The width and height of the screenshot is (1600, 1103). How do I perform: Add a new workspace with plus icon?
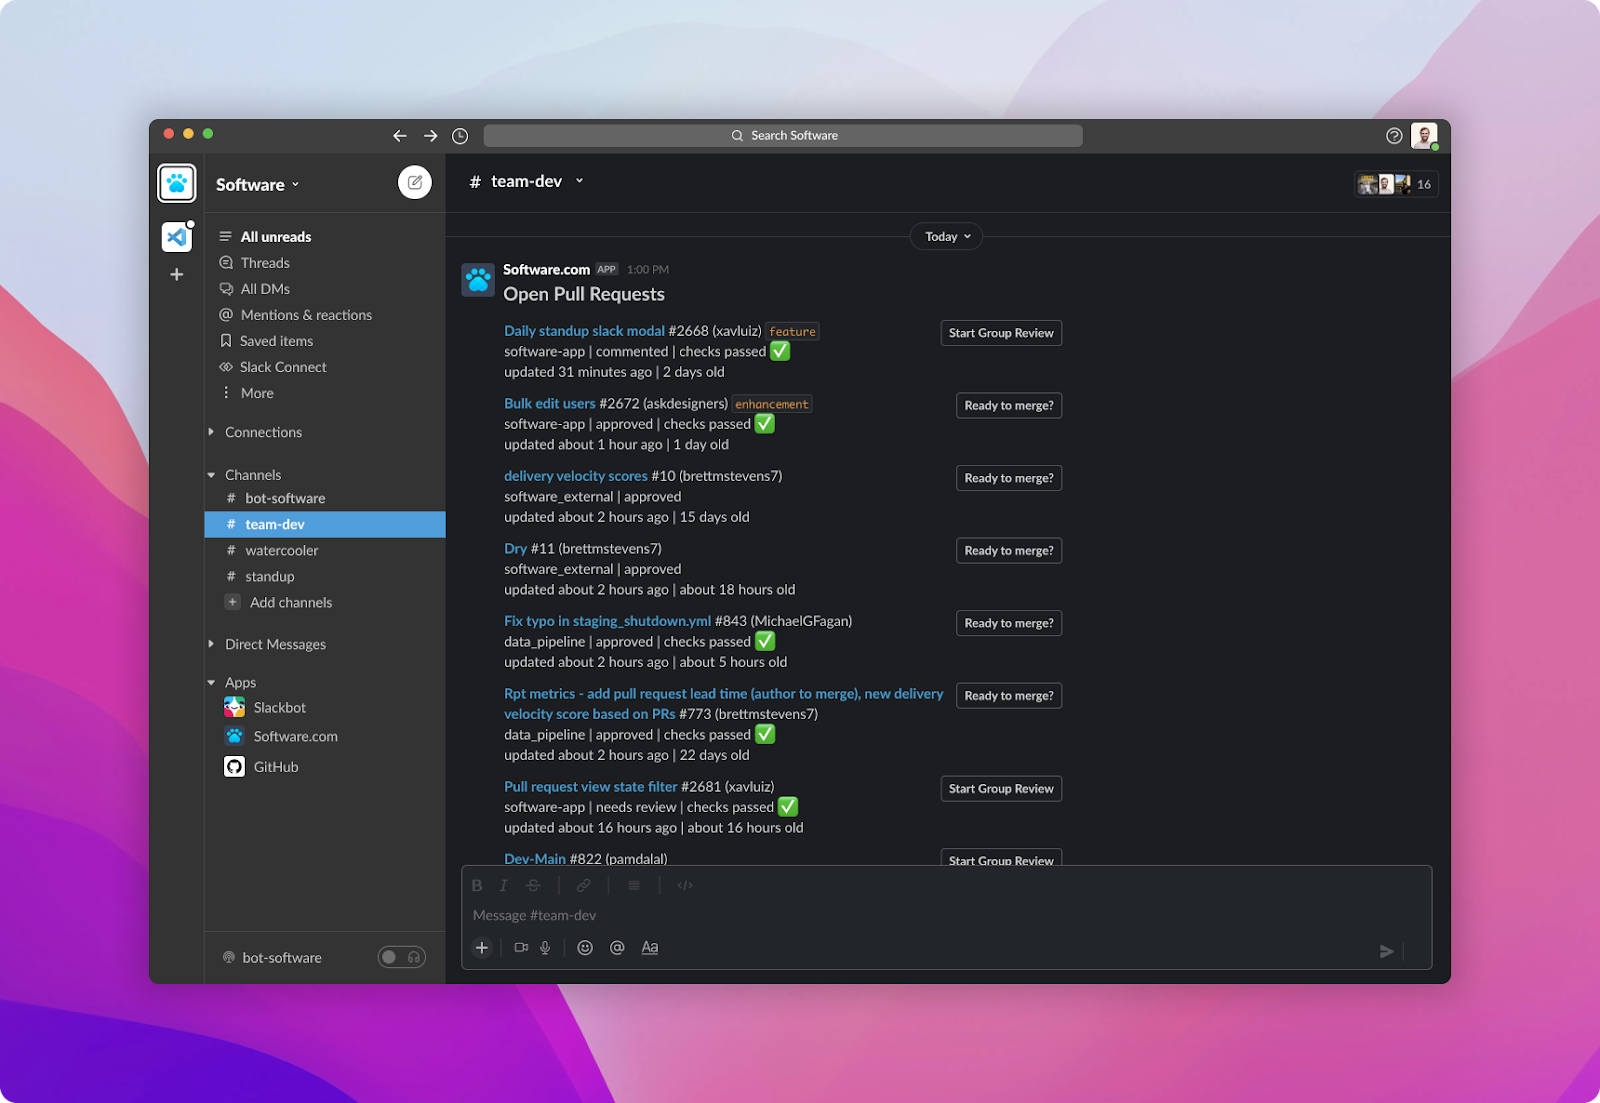pos(177,274)
